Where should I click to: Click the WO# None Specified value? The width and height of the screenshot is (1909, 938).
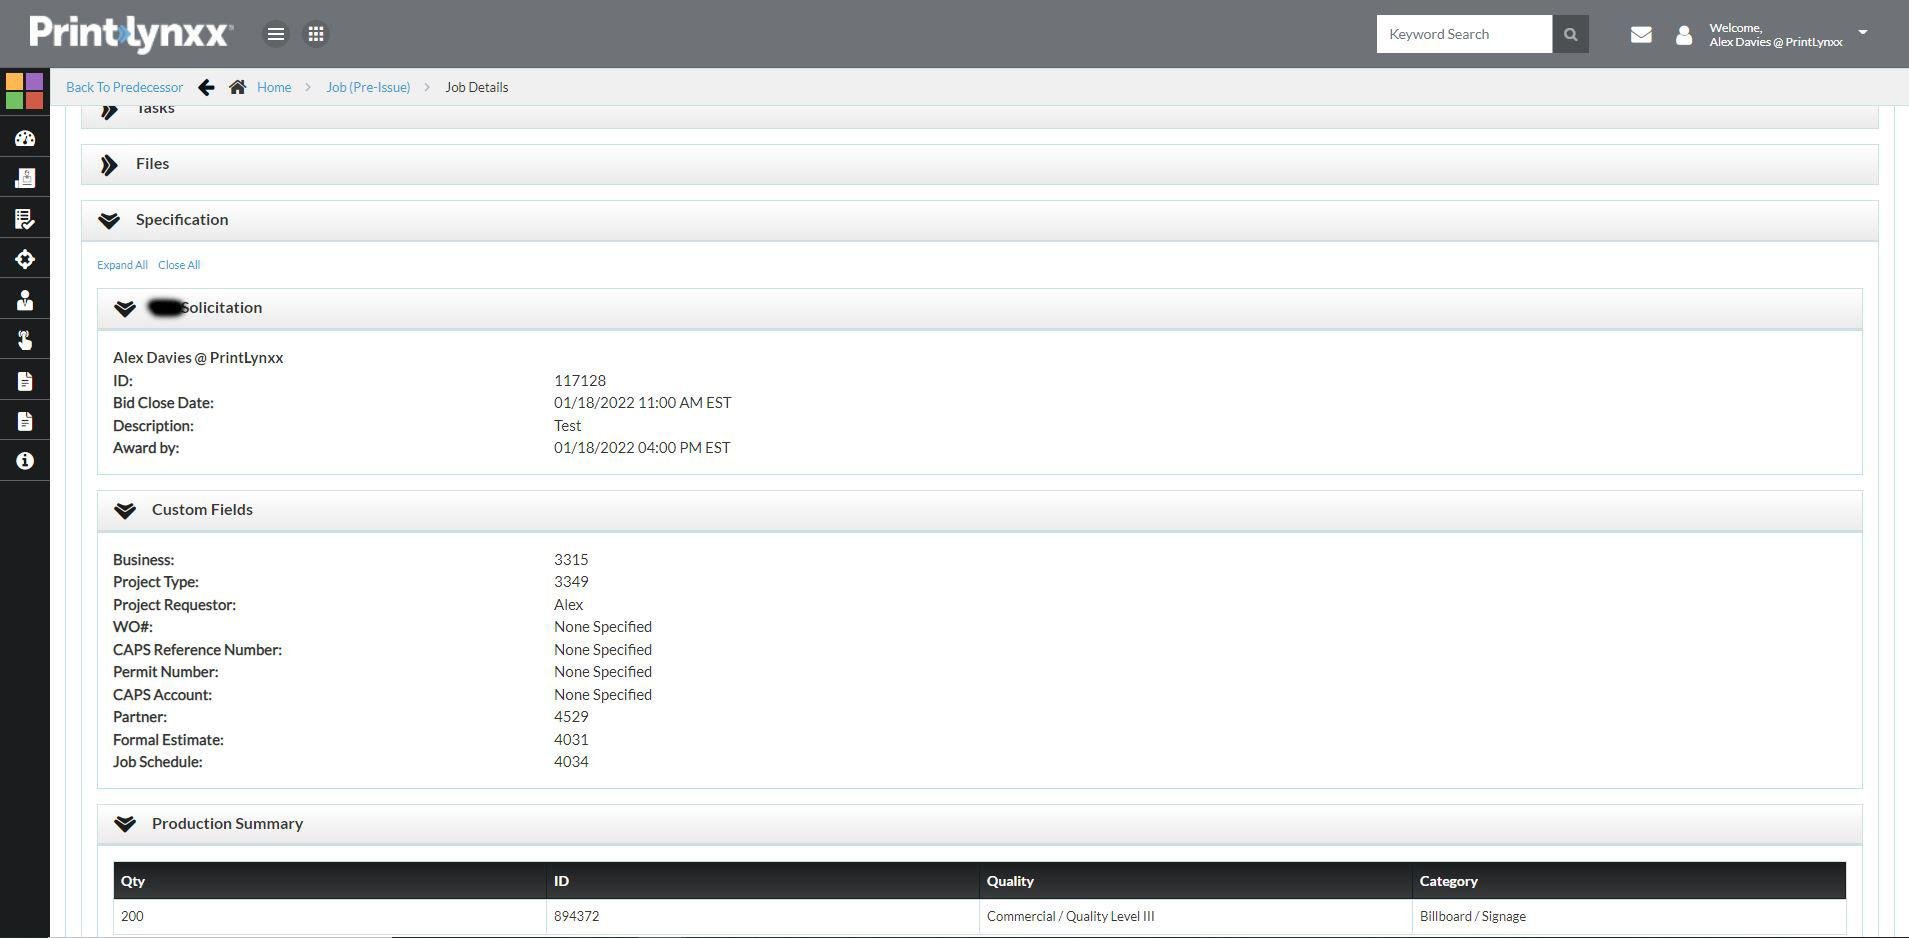click(x=603, y=627)
